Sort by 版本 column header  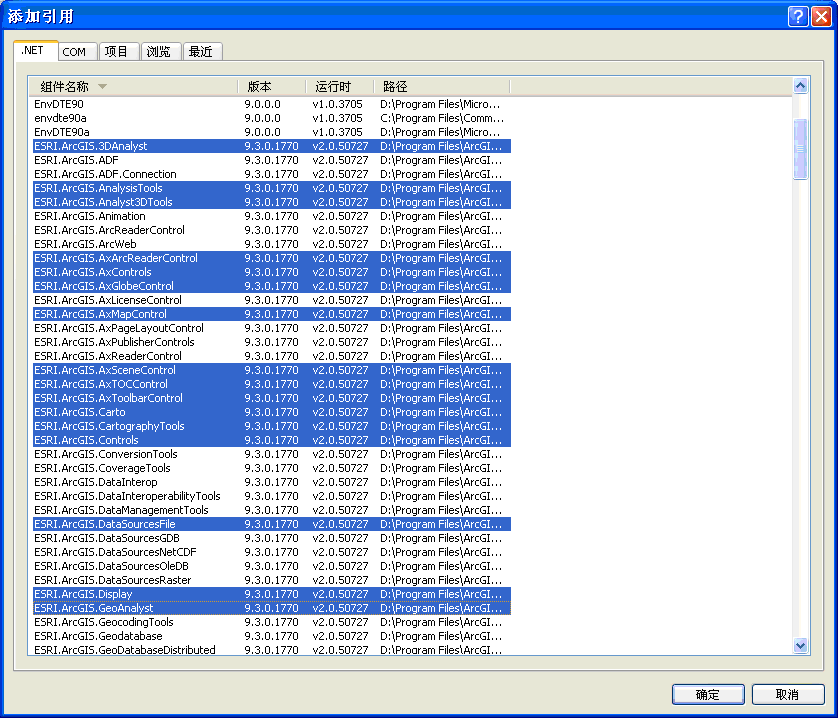(272, 87)
